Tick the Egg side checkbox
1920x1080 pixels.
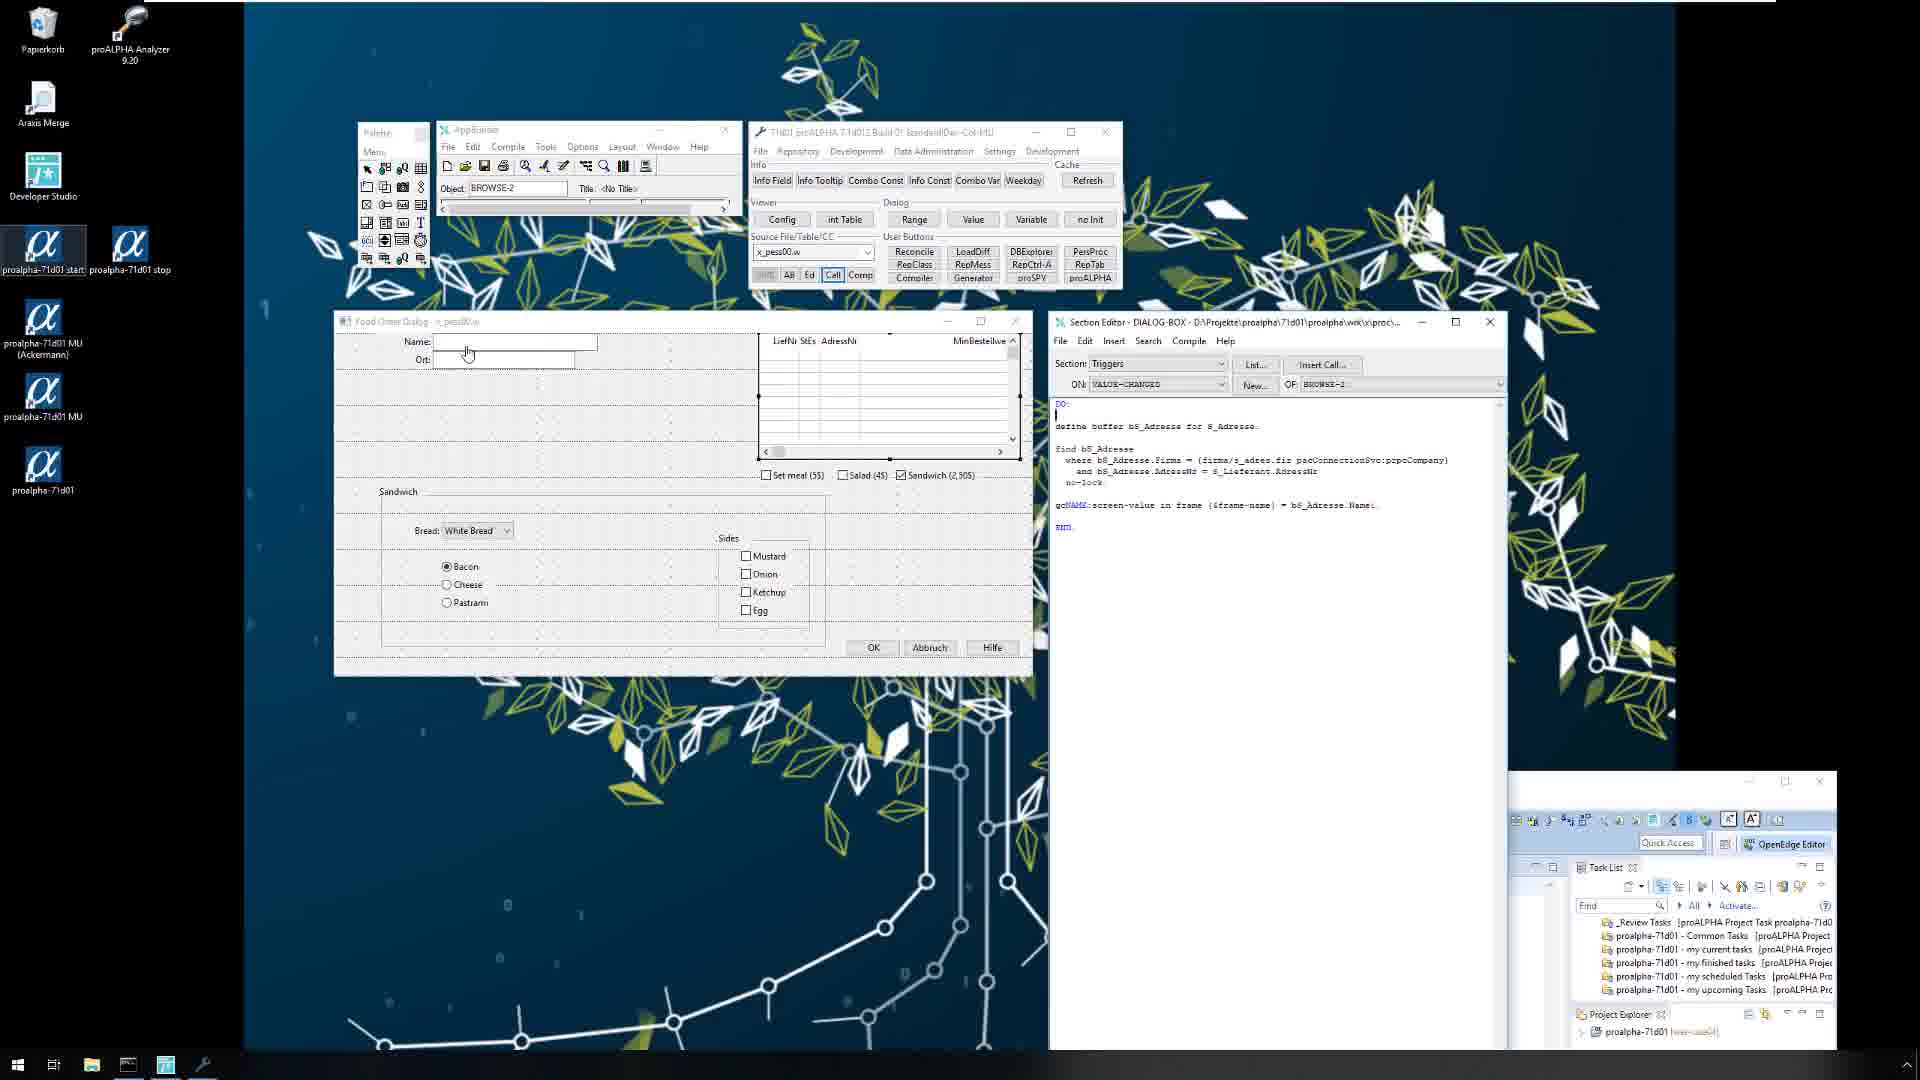click(x=746, y=610)
